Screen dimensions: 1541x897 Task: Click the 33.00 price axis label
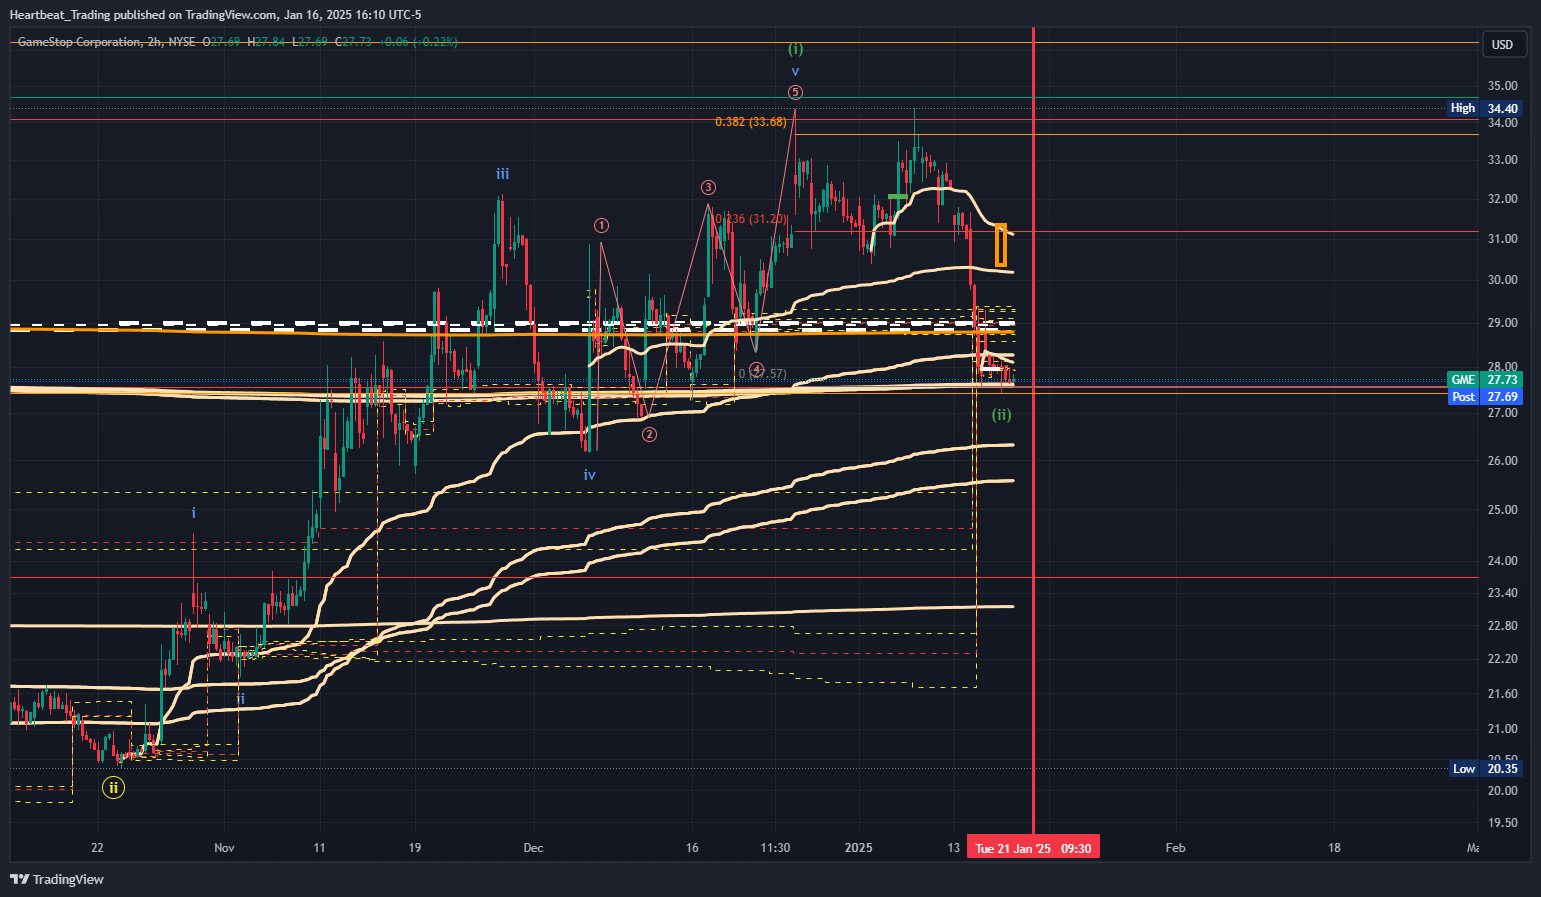click(x=1502, y=160)
